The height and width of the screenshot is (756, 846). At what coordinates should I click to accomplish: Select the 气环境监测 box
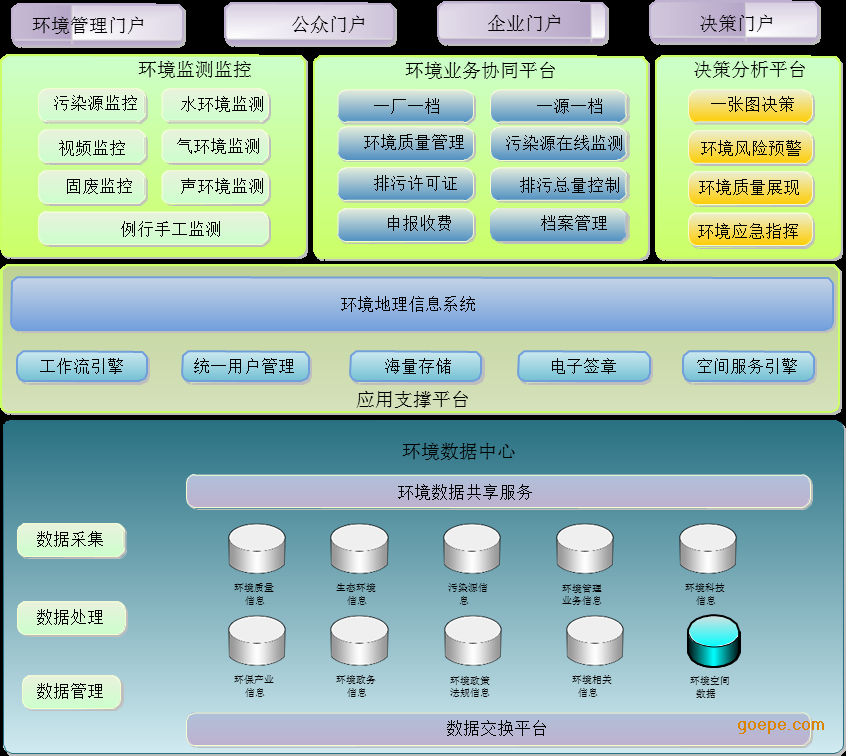[216, 146]
